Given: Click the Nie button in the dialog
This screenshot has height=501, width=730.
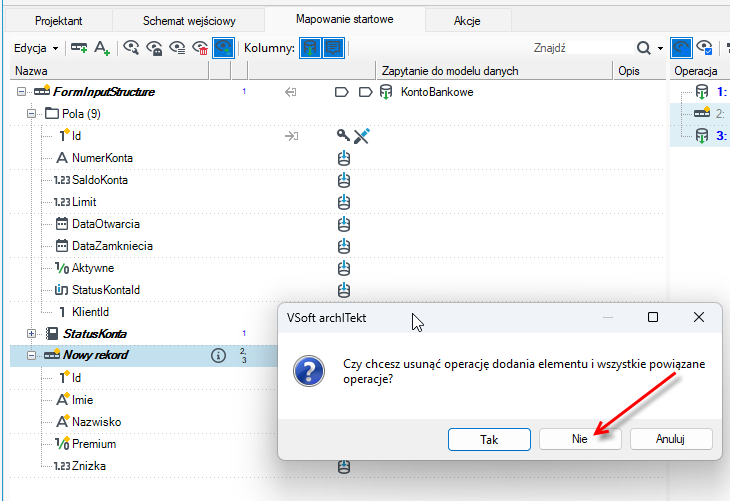Looking at the screenshot, I should pyautogui.click(x=580, y=439).
